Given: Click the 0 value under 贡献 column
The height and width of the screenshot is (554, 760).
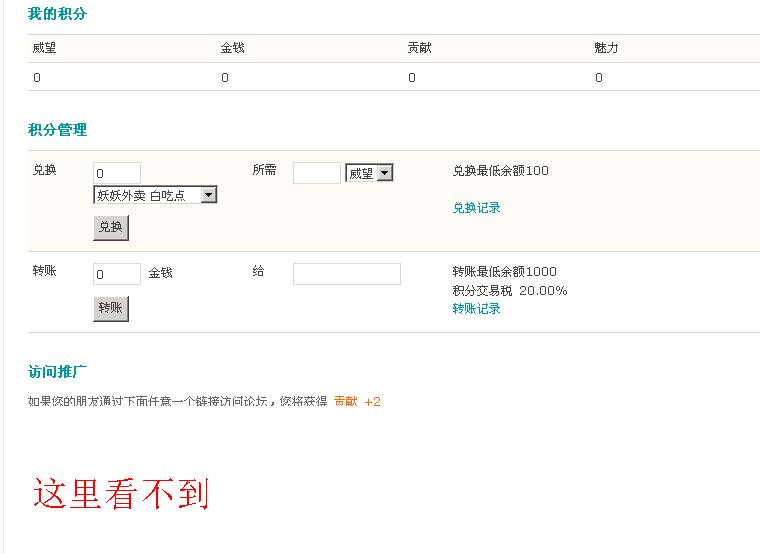Looking at the screenshot, I should point(412,78).
